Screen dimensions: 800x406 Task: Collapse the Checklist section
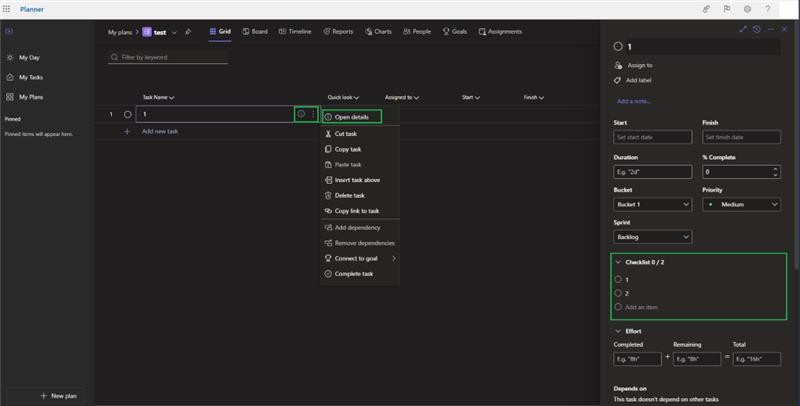point(618,262)
